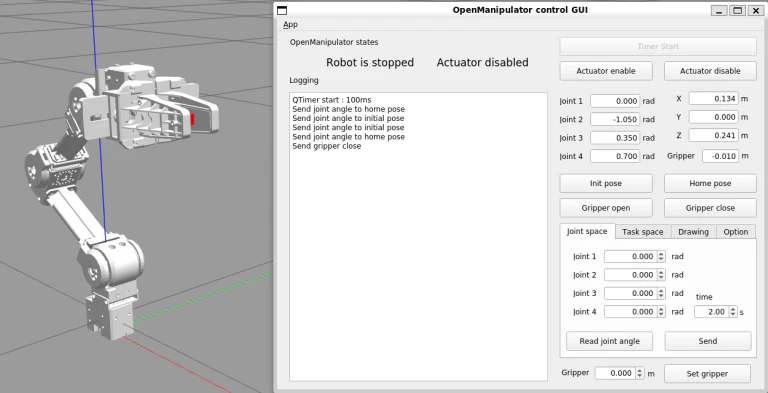Image resolution: width=768 pixels, height=393 pixels.
Task: Maximize the OpenManipulator control GUI window
Action: point(737,11)
